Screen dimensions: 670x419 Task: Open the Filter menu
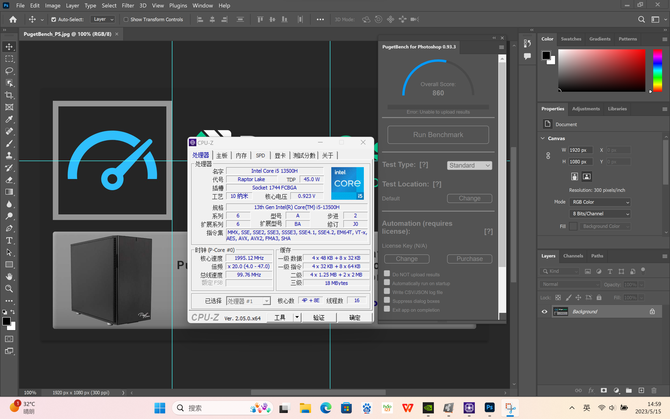point(128,6)
